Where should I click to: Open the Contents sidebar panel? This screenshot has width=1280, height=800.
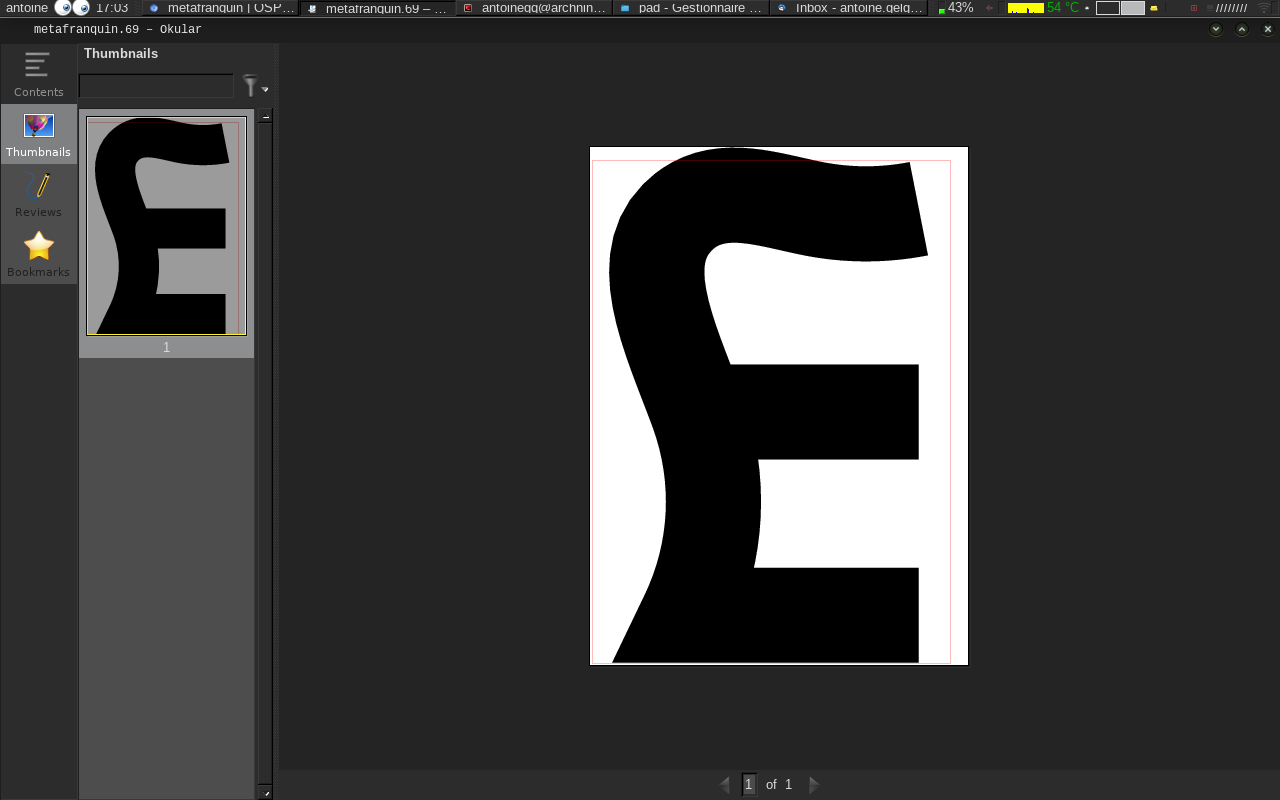tap(38, 74)
